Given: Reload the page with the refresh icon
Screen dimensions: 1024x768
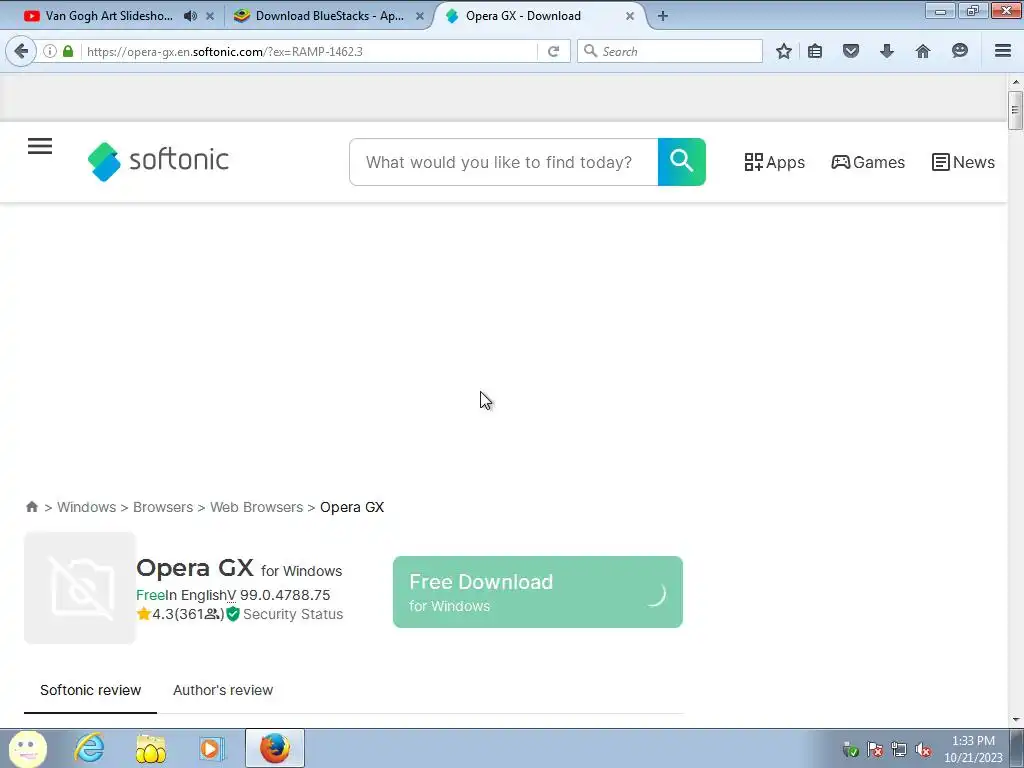Looking at the screenshot, I should click(554, 51).
